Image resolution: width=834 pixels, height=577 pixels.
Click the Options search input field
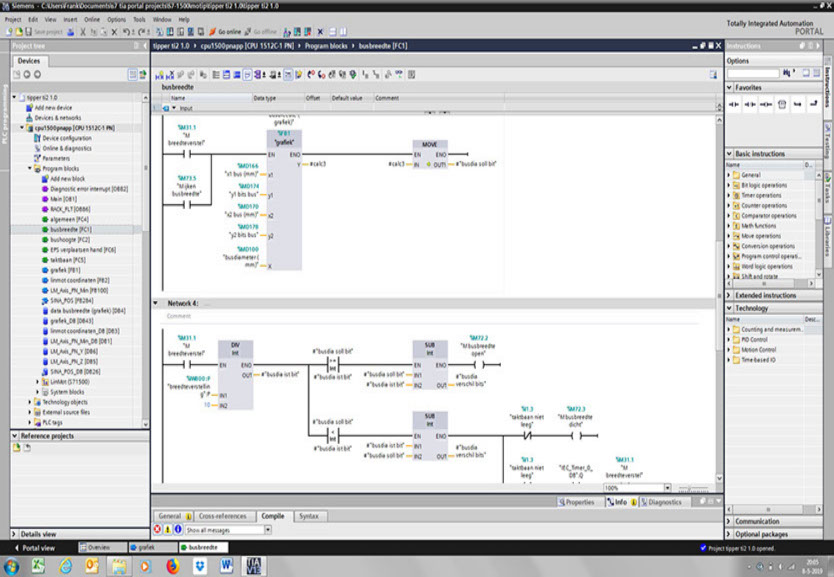[x=753, y=73]
